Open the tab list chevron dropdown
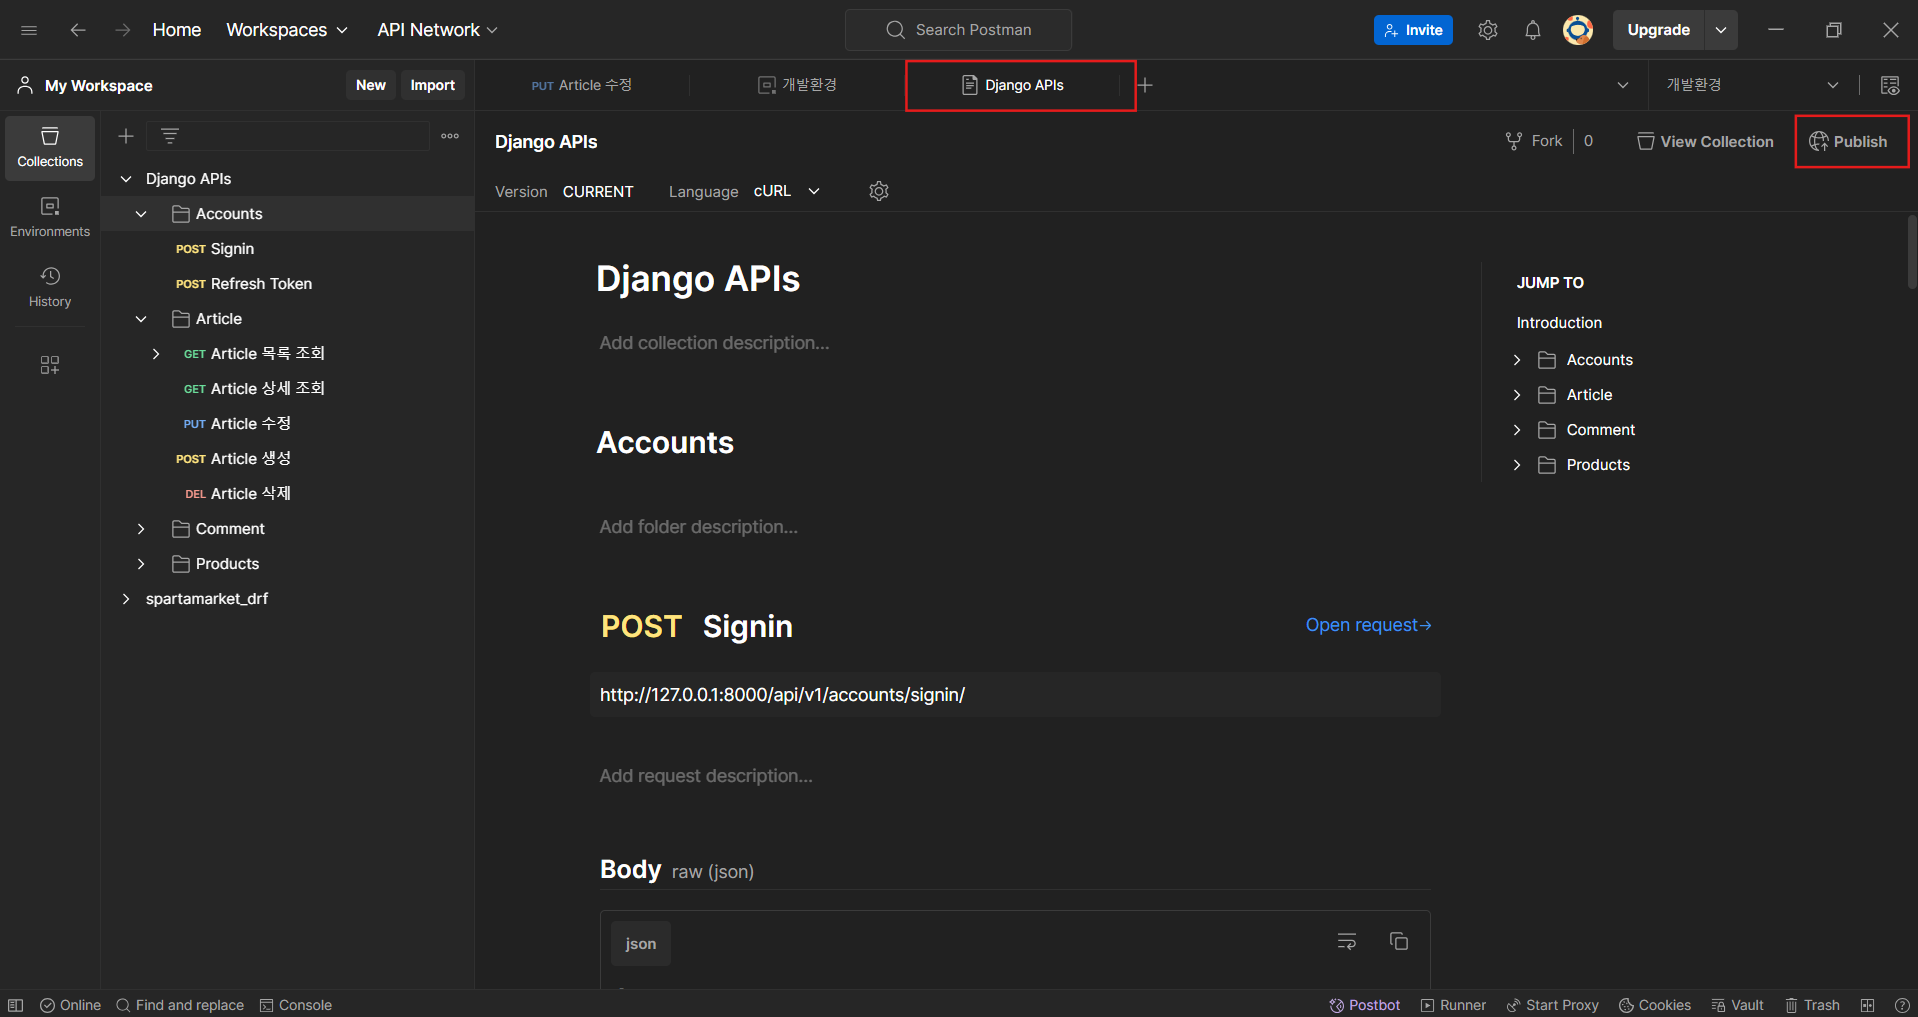The height and width of the screenshot is (1017, 1918). (x=1622, y=85)
